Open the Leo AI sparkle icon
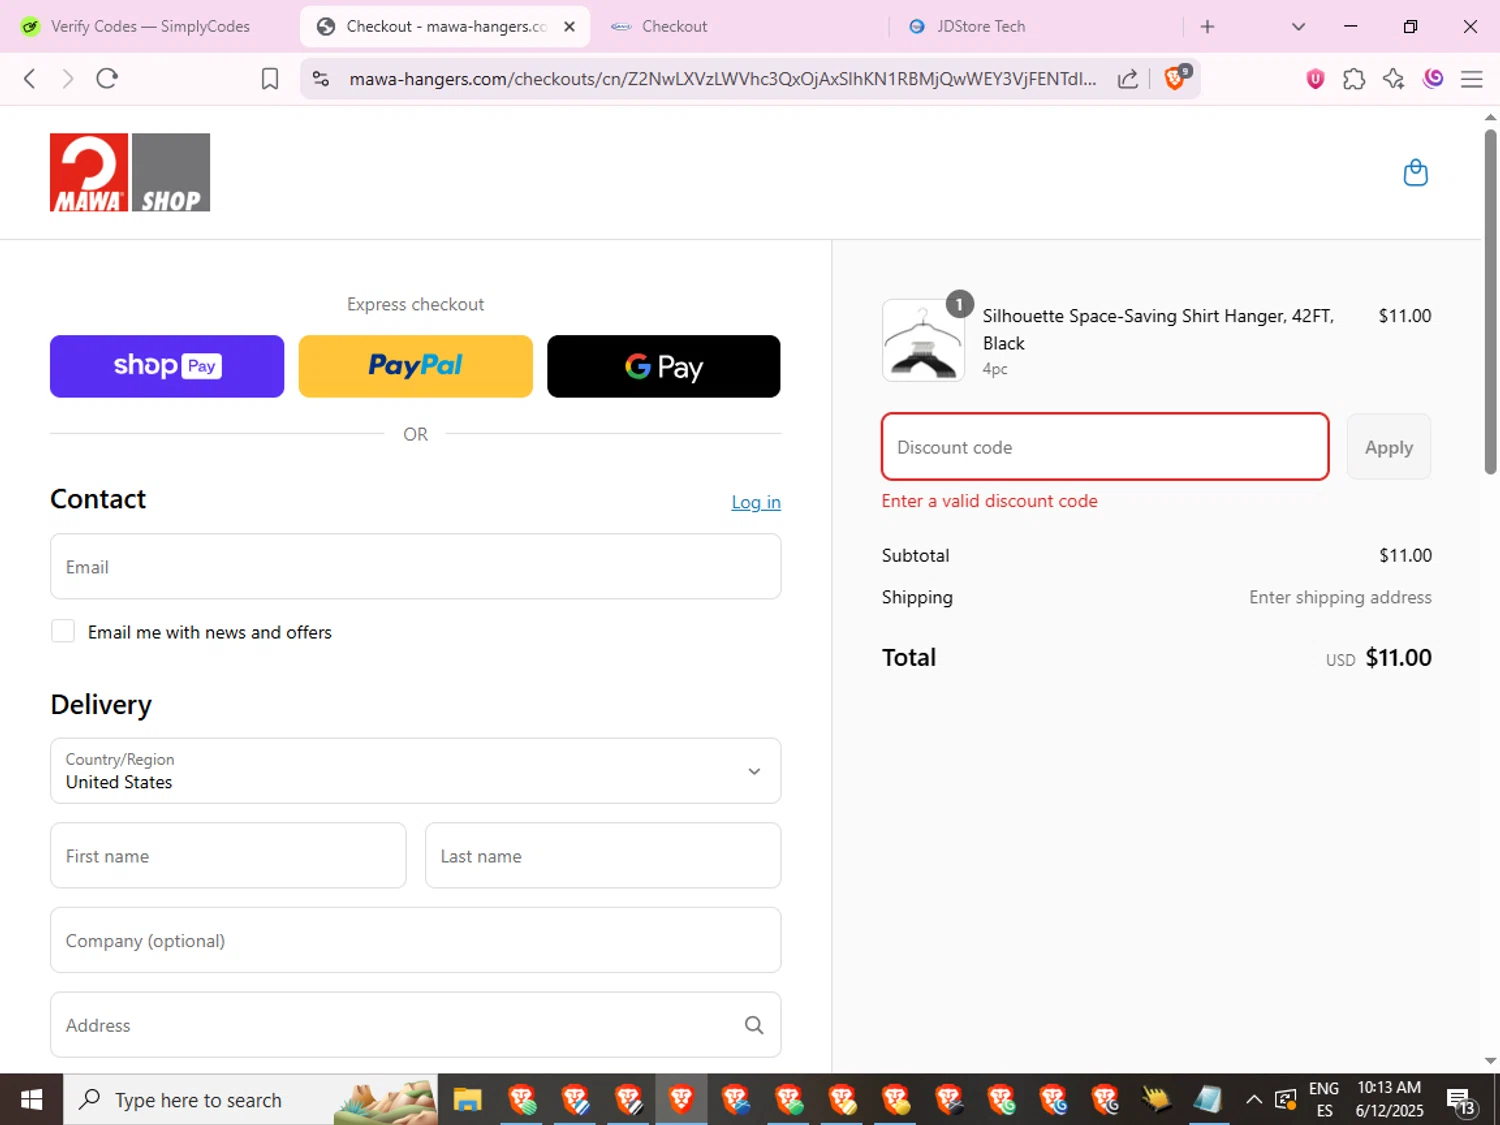The height and width of the screenshot is (1125, 1500). coord(1393,79)
